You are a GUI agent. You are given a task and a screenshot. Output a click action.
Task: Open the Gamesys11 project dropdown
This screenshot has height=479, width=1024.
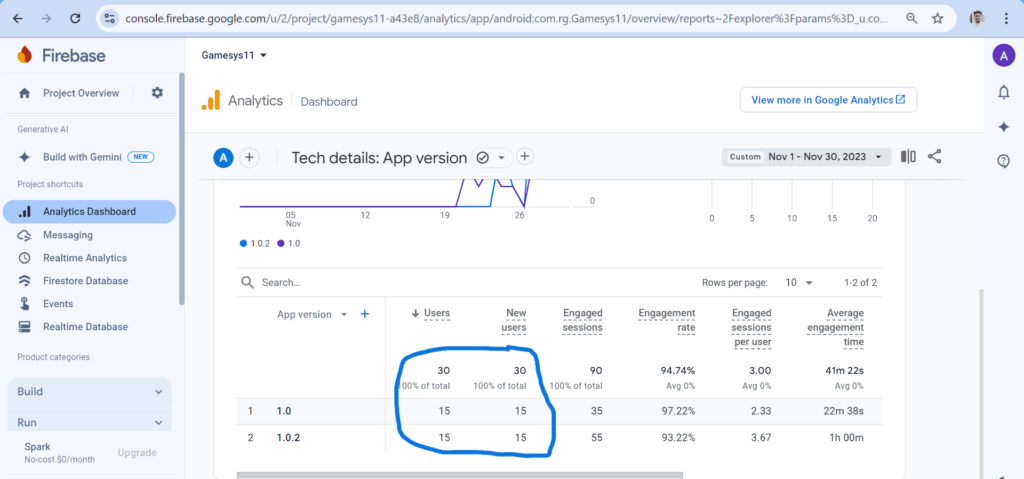234,55
